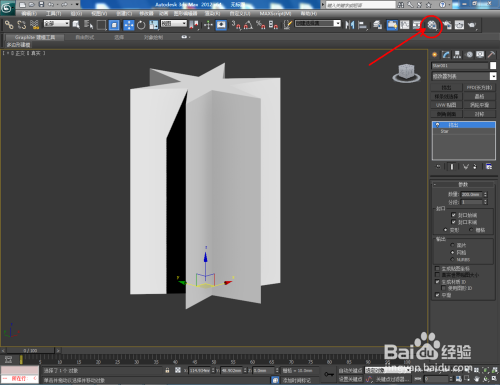Open the 修改器列表 modifier list dropdown
The image size is (500, 385).
tap(464, 76)
